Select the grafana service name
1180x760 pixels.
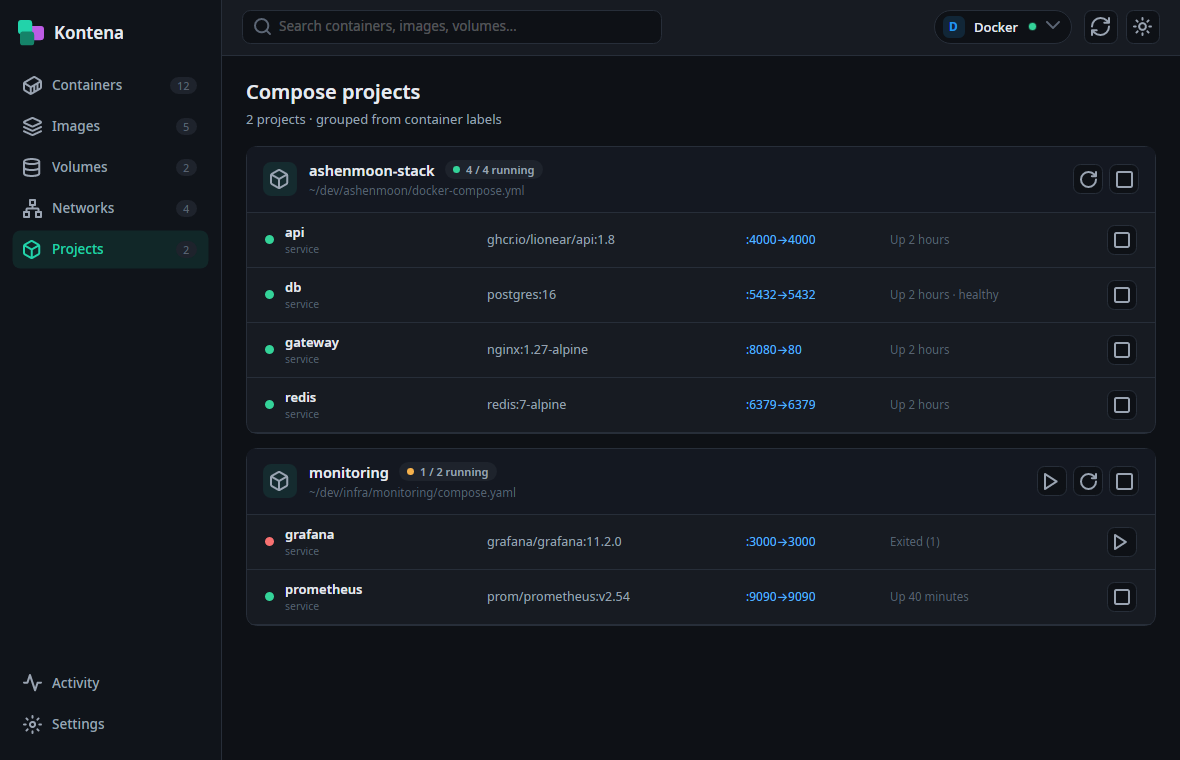point(309,534)
